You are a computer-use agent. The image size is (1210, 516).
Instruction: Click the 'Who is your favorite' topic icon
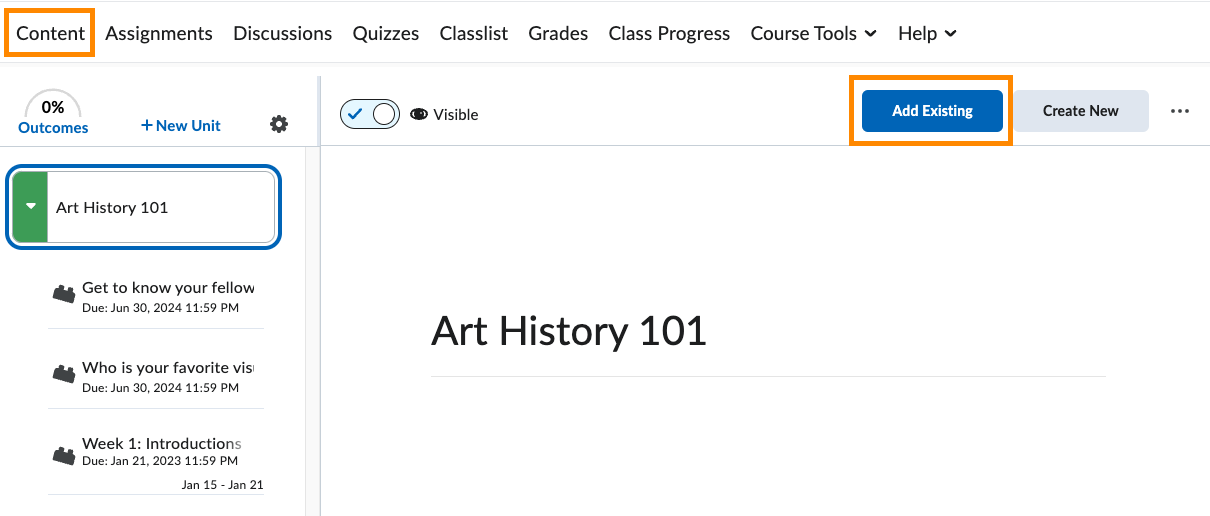[64, 374]
